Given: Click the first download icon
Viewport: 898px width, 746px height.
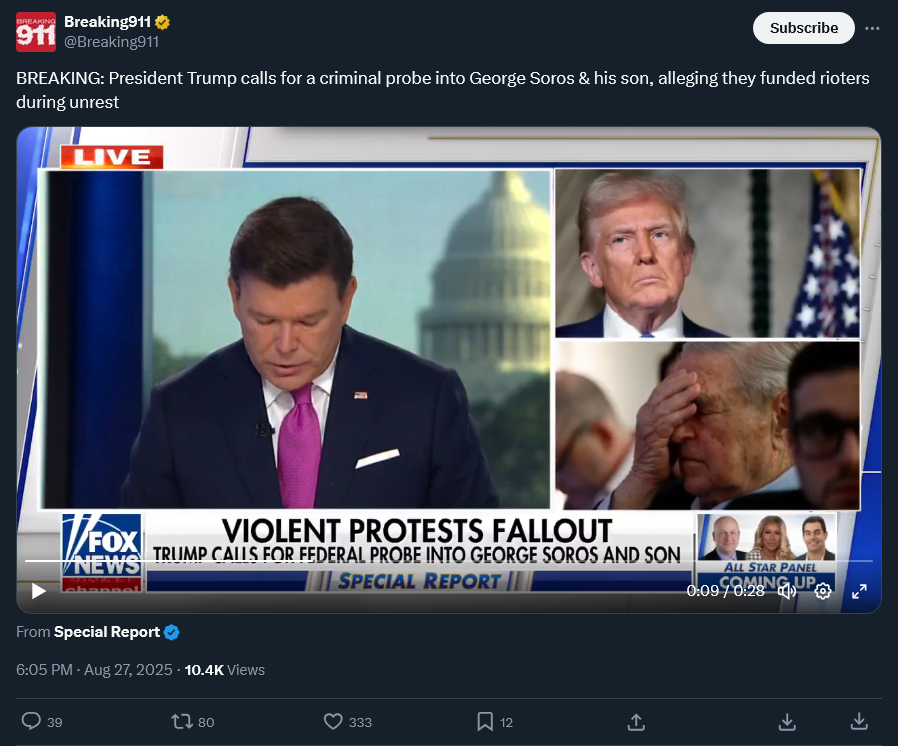Looking at the screenshot, I should (787, 721).
